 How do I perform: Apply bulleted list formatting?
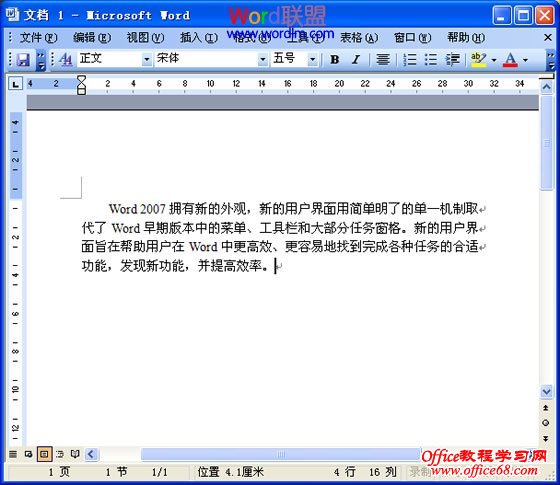coord(431,60)
